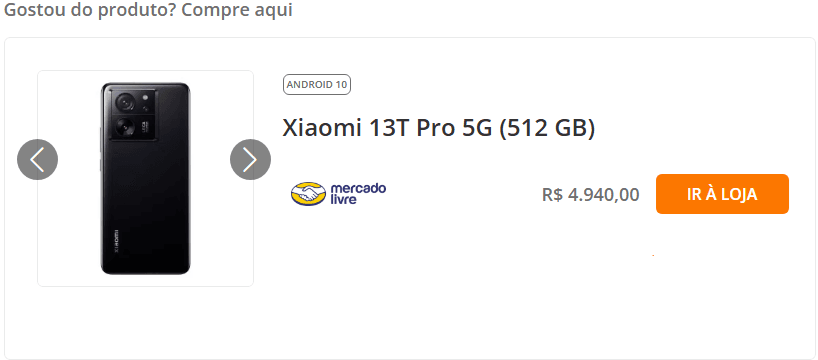Image resolution: width=818 pixels, height=360 pixels.
Task: Click the small orange dot below price
Action: coord(653,256)
